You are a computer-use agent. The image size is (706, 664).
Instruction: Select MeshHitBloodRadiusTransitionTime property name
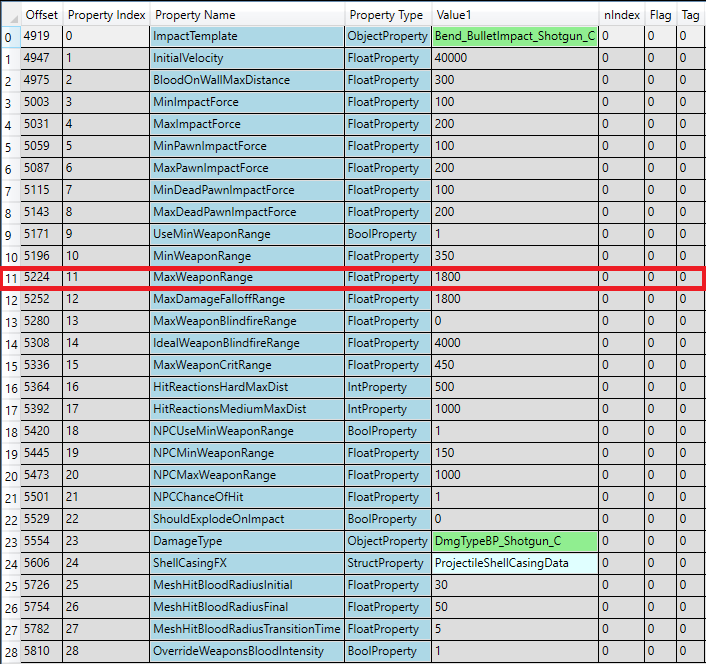coord(247,629)
